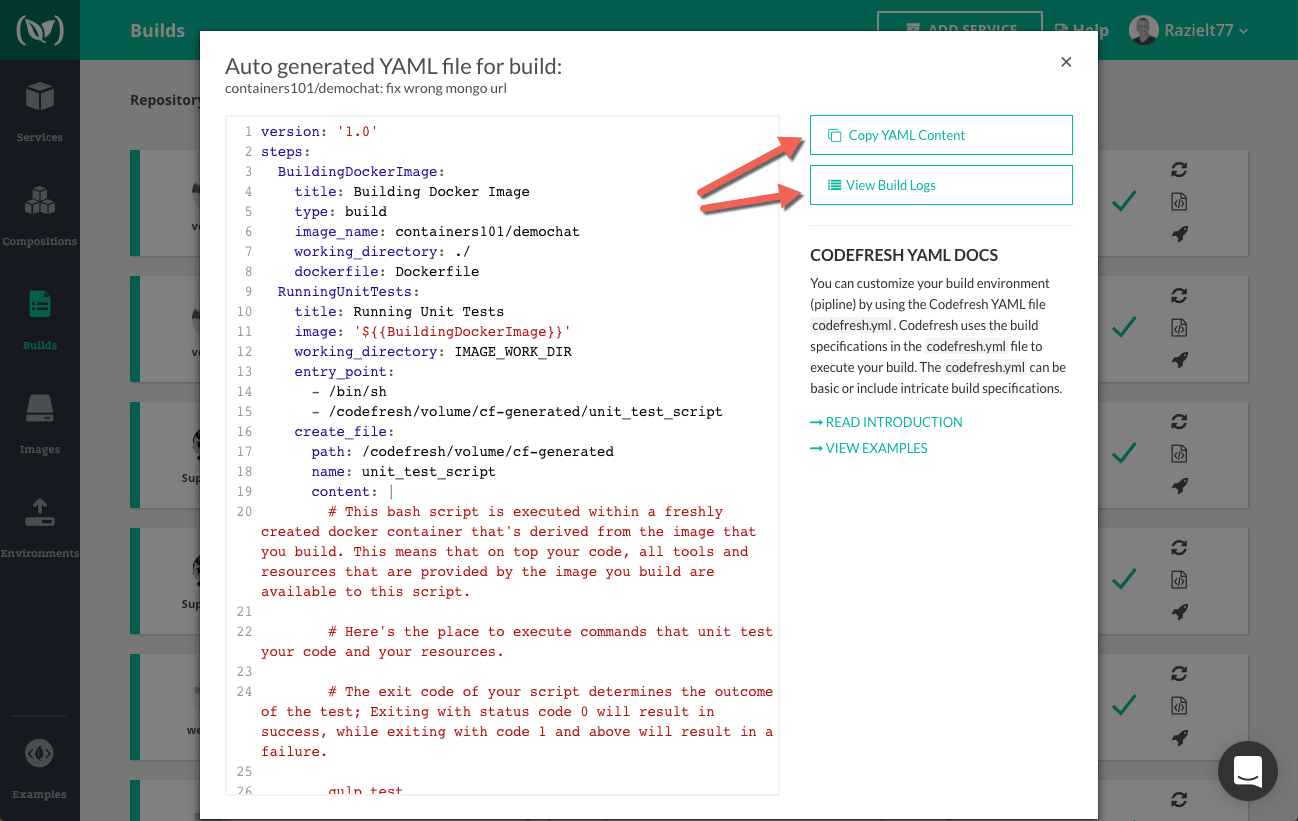Follow the READ INTRODUCTION link
This screenshot has height=821, width=1298.
tap(886, 422)
